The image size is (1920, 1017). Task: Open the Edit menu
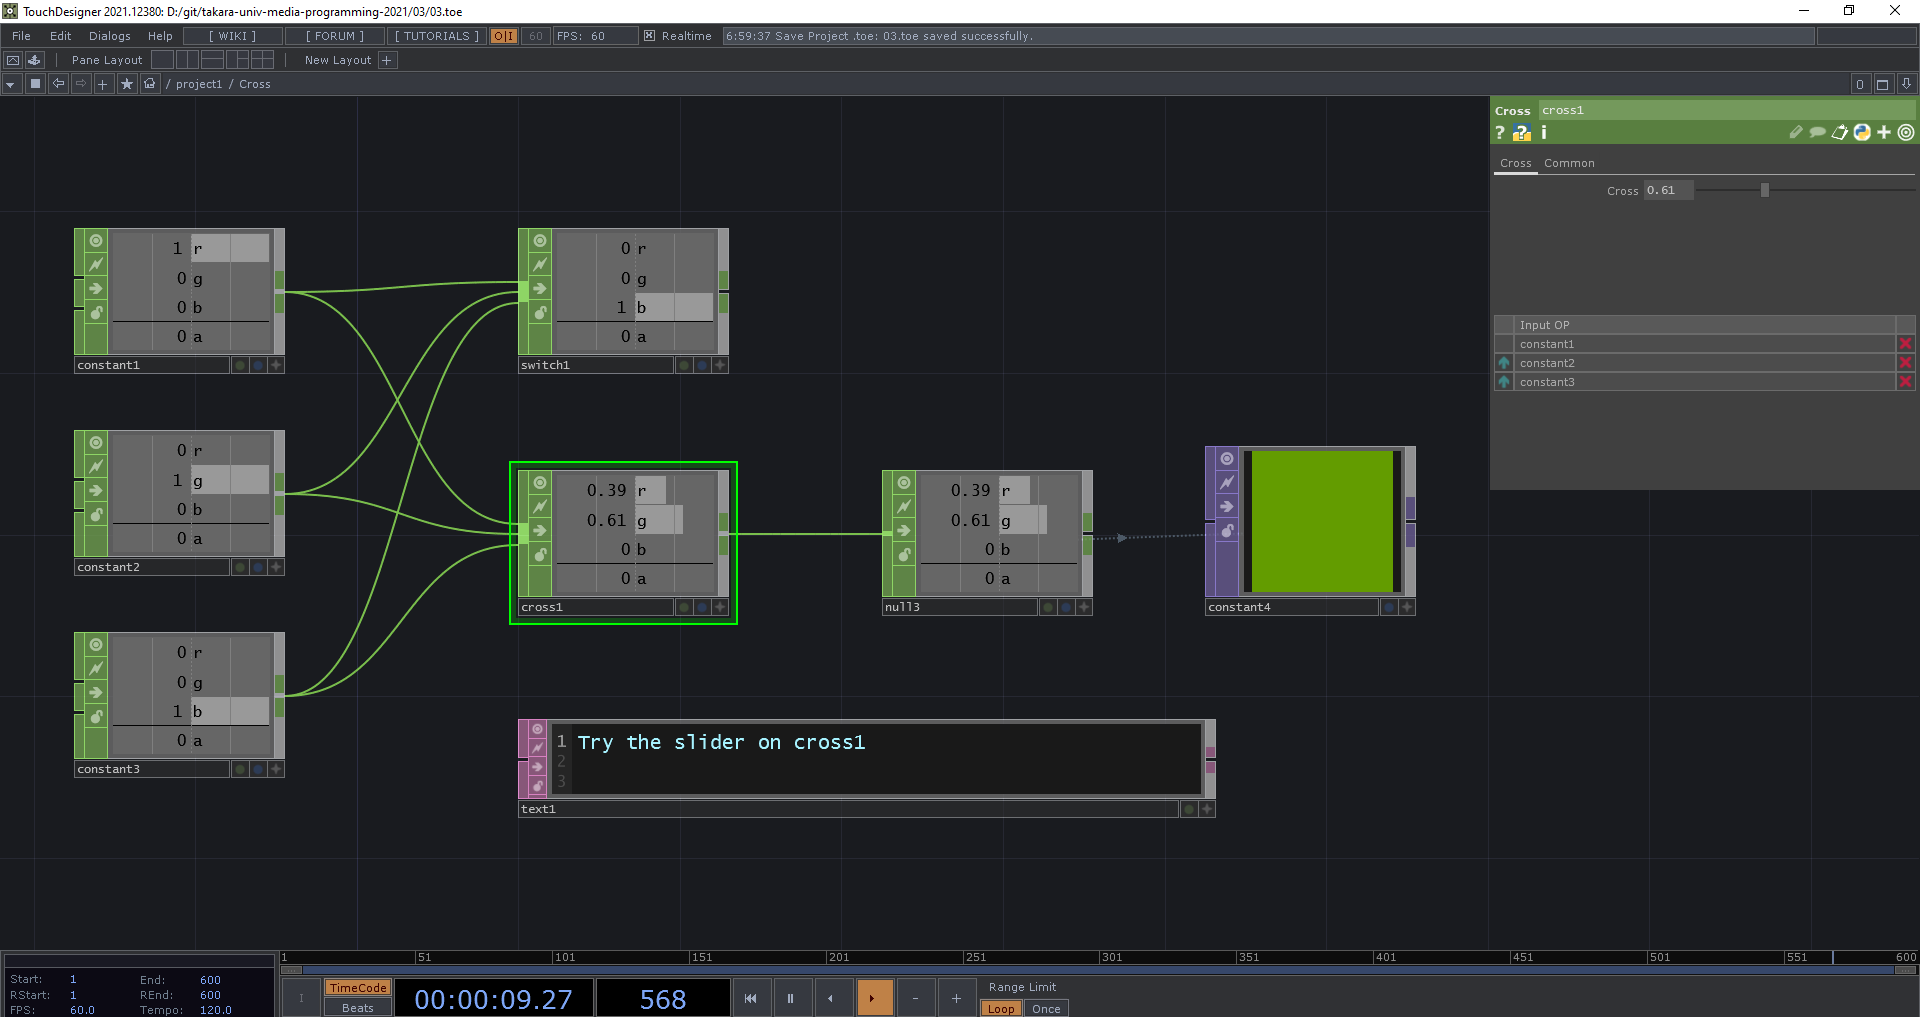61,36
